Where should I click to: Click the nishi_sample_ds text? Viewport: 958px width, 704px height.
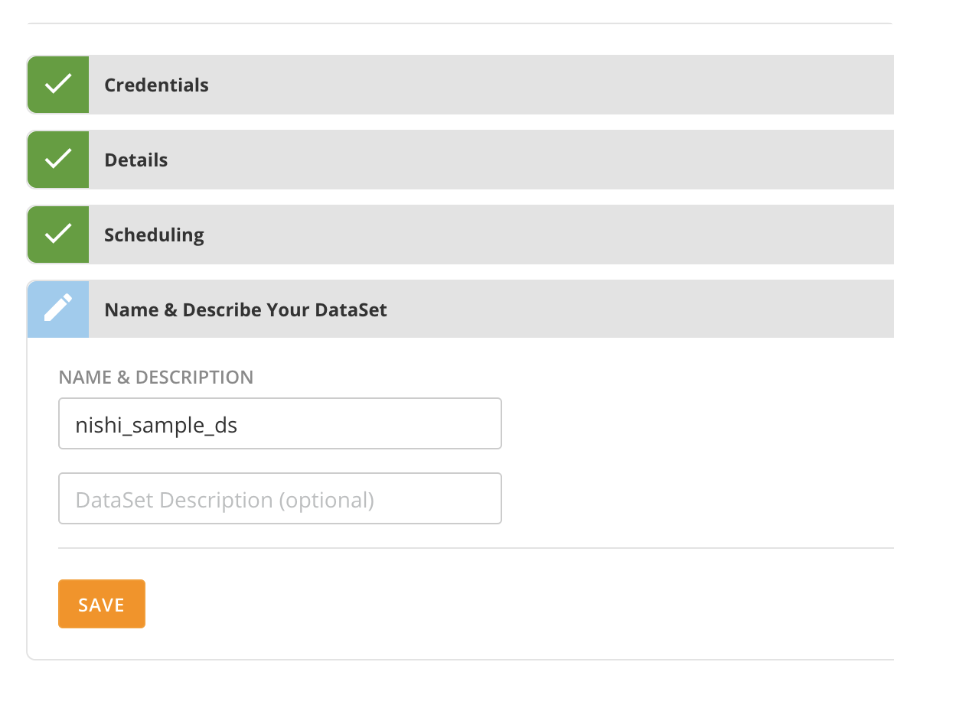tap(156, 424)
